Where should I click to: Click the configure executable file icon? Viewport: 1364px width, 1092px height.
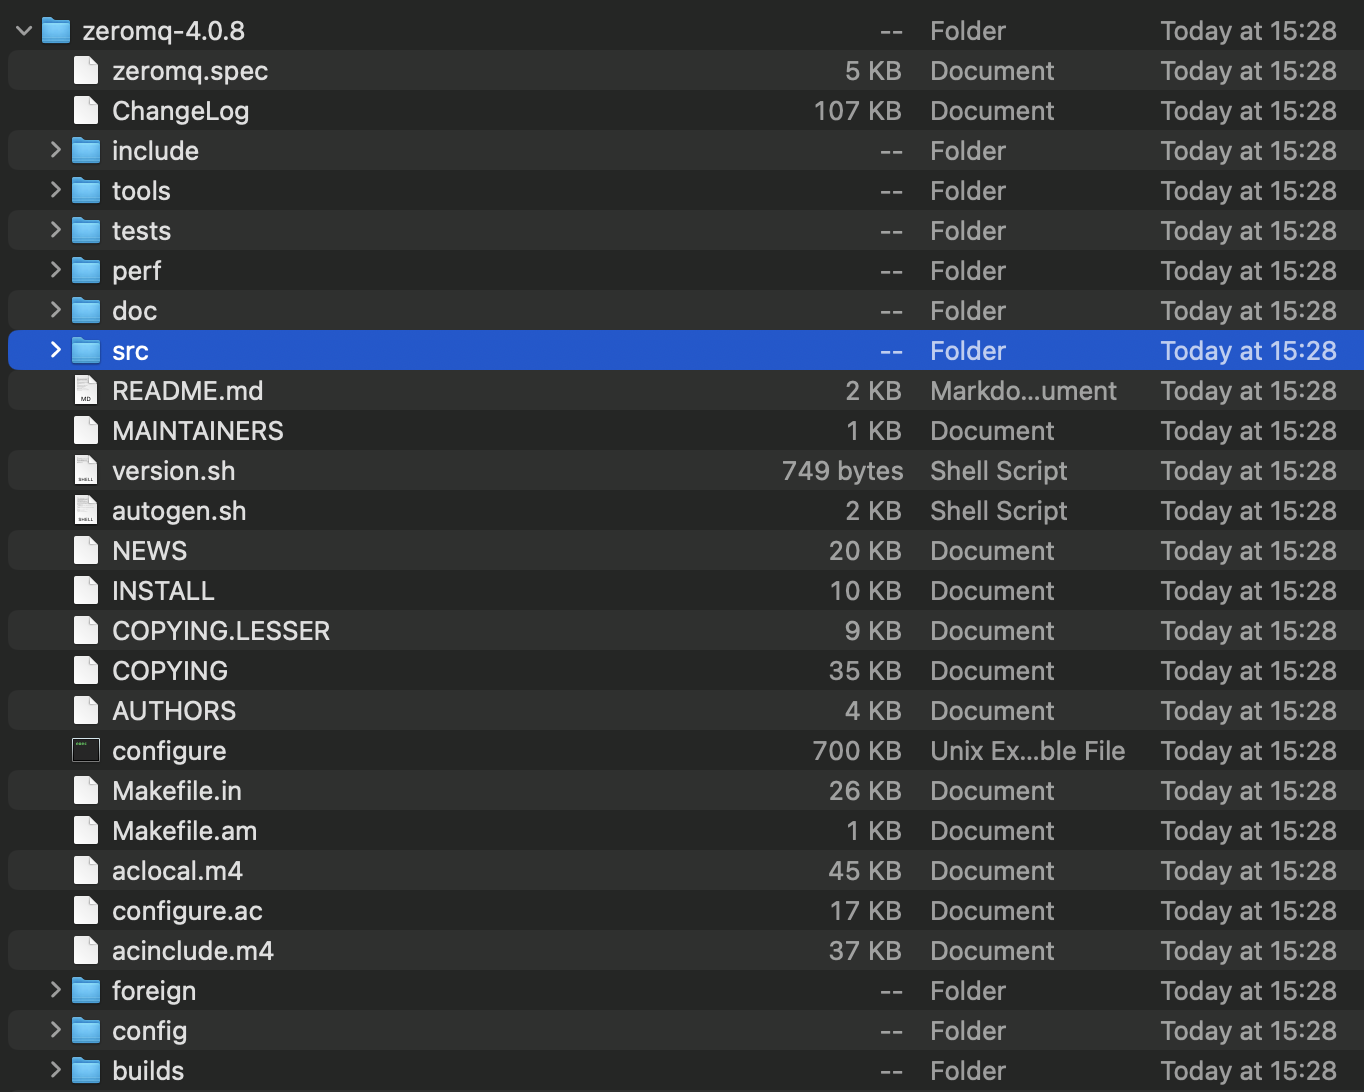pyautogui.click(x=86, y=751)
